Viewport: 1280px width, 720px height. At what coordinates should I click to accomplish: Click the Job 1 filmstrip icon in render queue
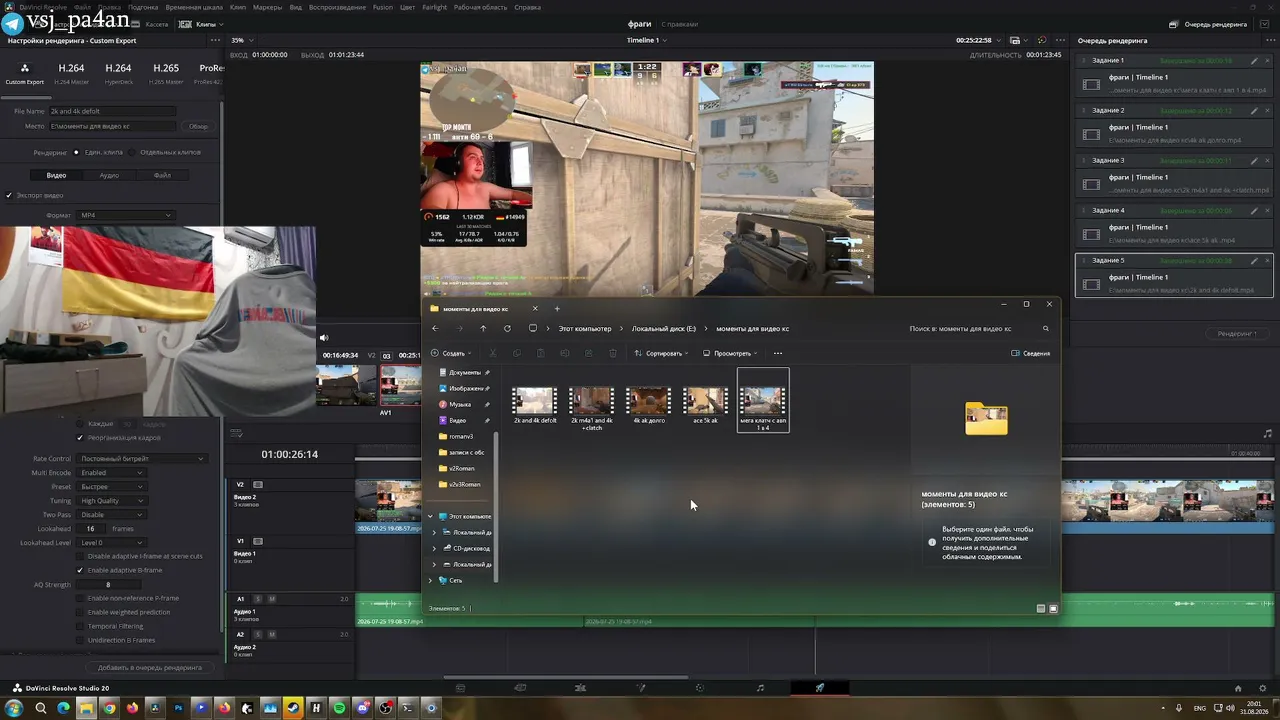click(x=1091, y=84)
